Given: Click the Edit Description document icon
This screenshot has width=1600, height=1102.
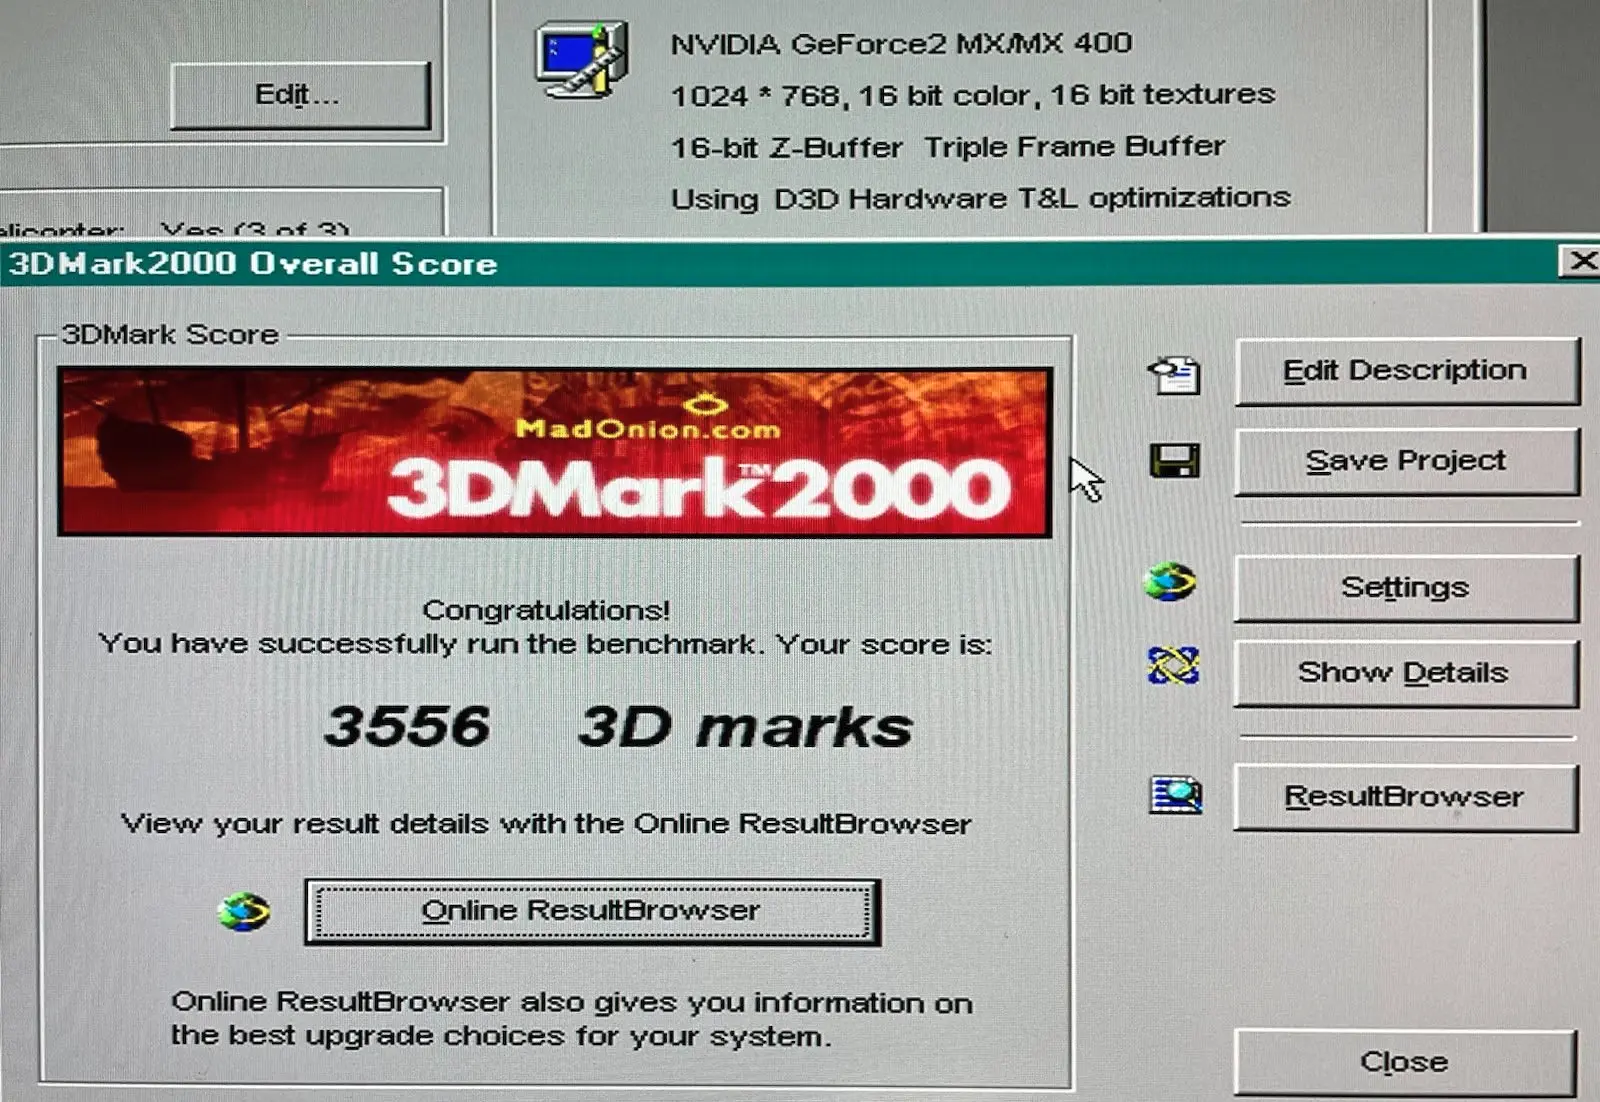Looking at the screenshot, I should click(x=1175, y=374).
